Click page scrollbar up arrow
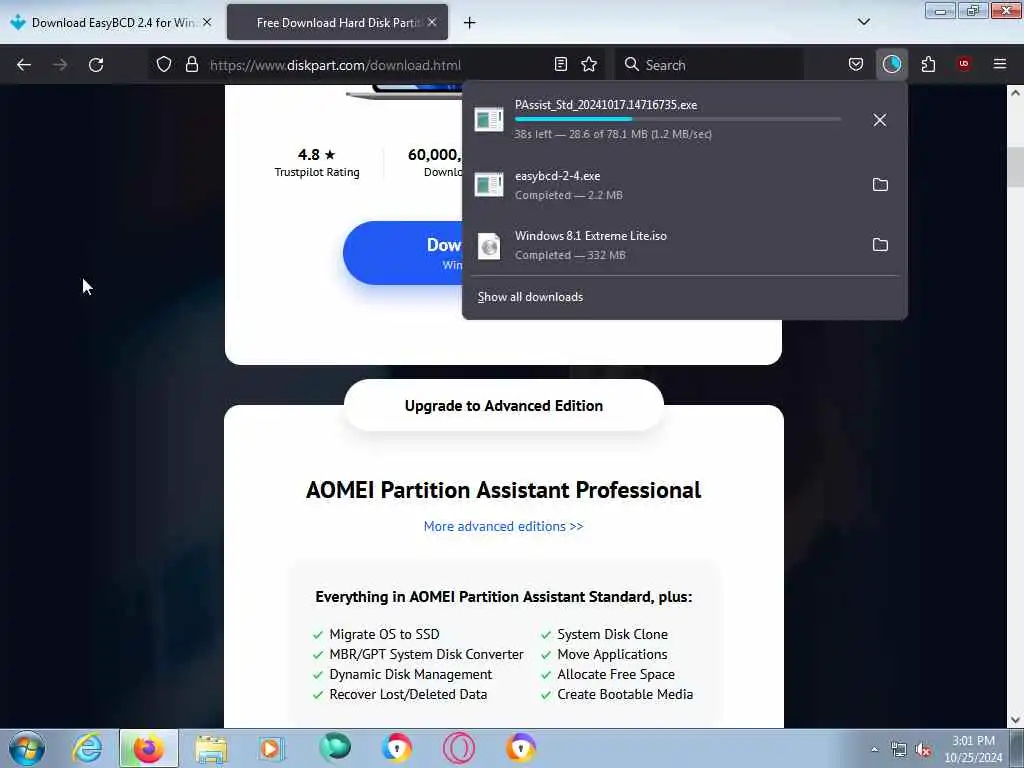This screenshot has height=768, width=1024. coord(1015,93)
